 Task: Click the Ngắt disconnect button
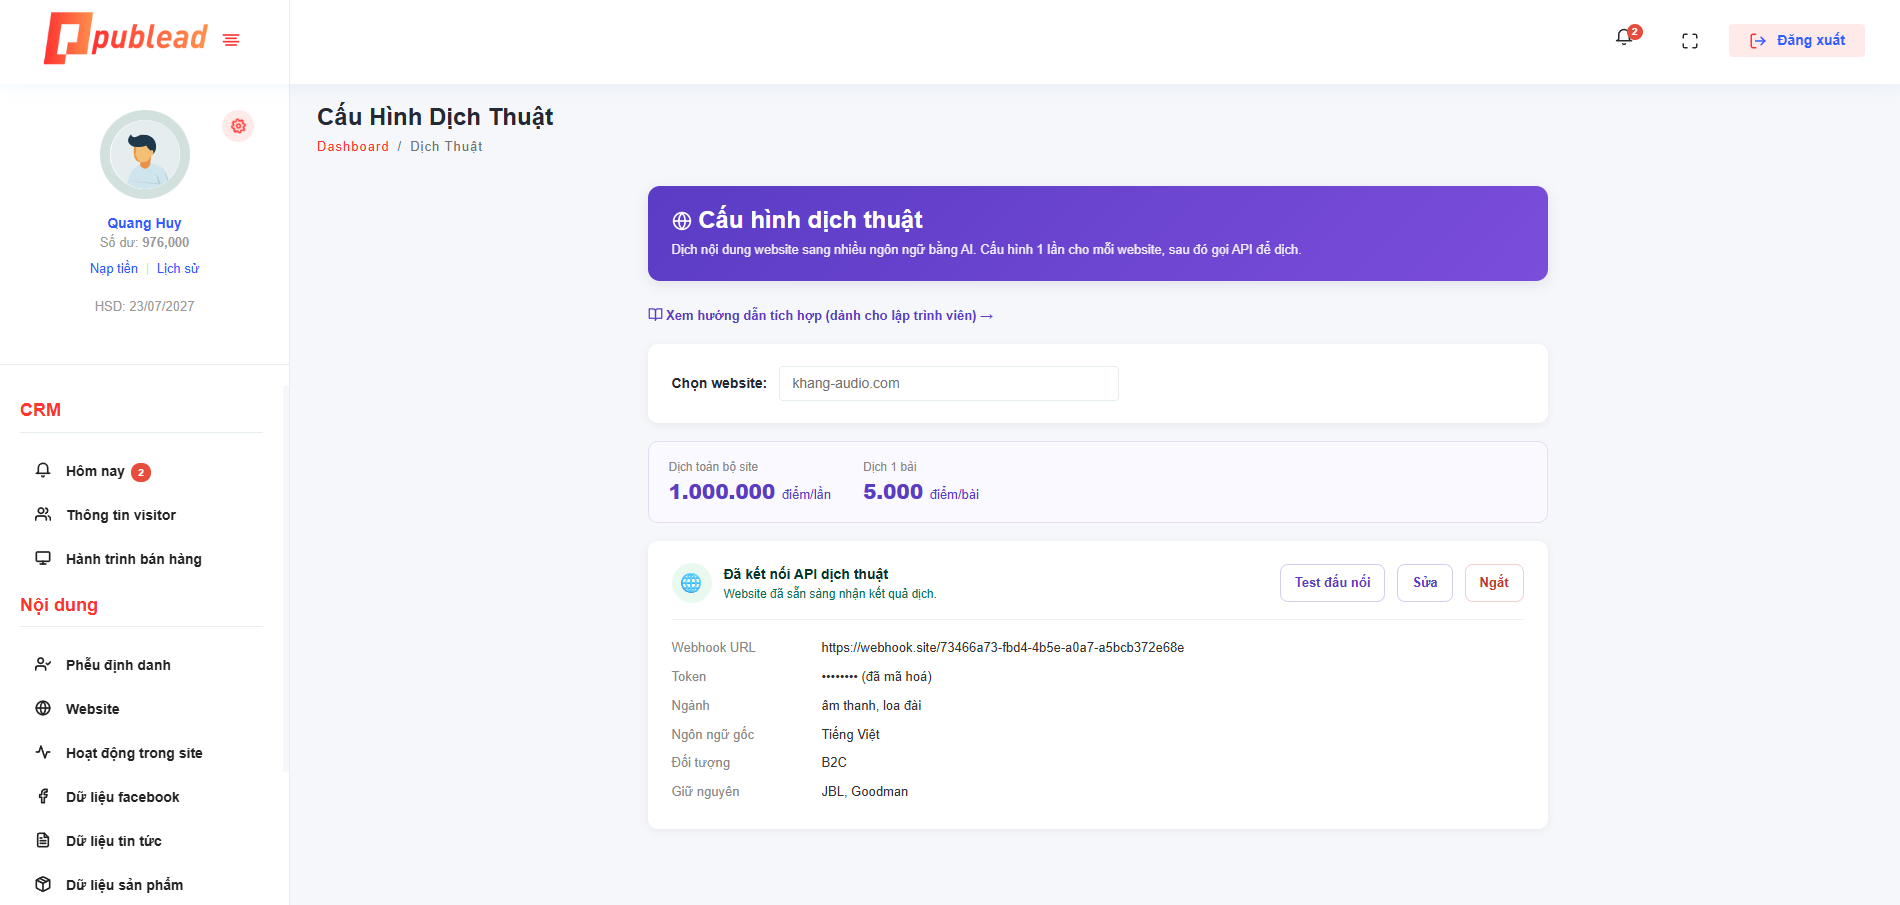1494,583
